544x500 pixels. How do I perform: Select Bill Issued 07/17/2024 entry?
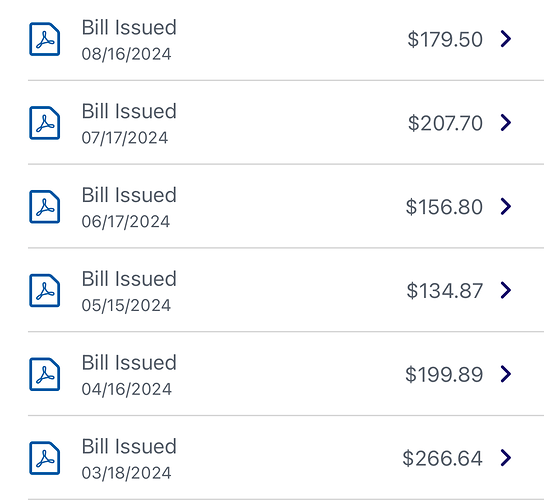coord(286,122)
